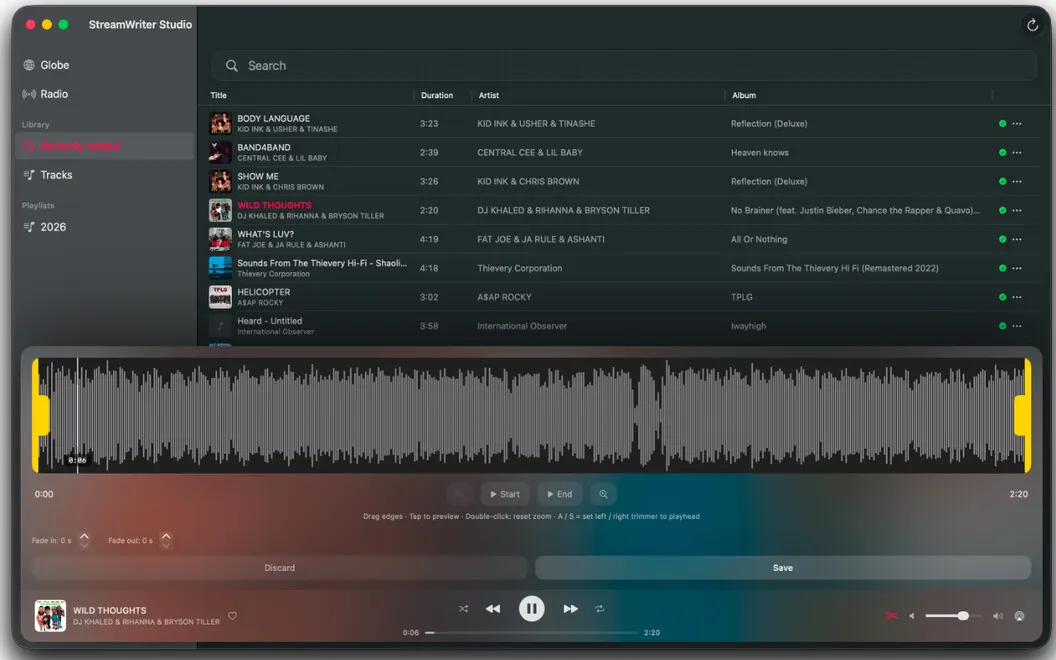Preview from trim Start button
The width and height of the screenshot is (1056, 660).
pyautogui.click(x=504, y=494)
